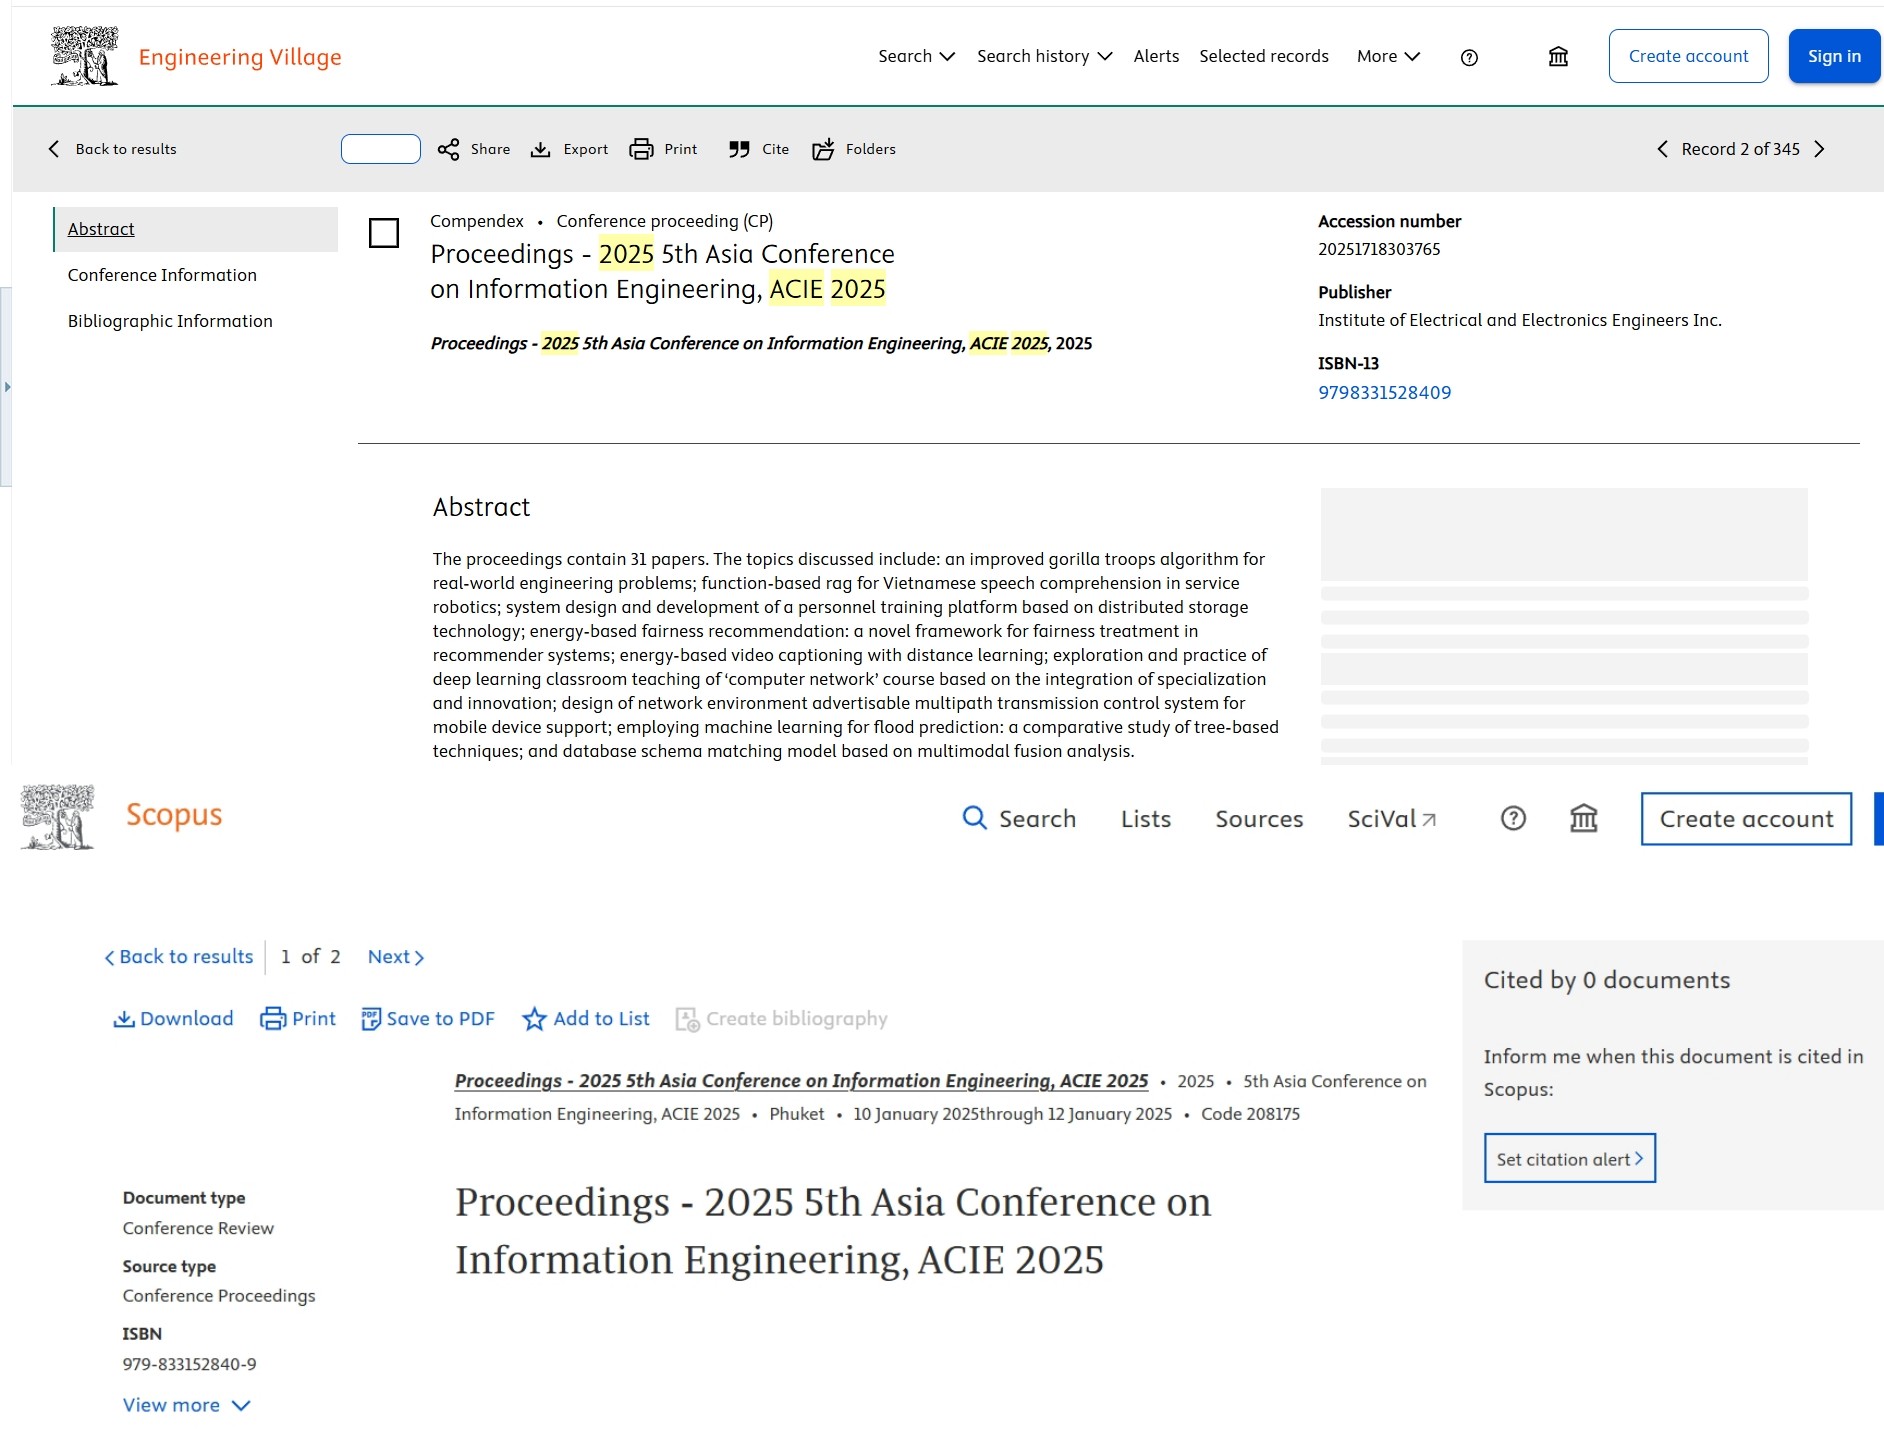Open ISBN-13 9798331528409 link
This screenshot has width=1884, height=1429.
[x=1384, y=392]
